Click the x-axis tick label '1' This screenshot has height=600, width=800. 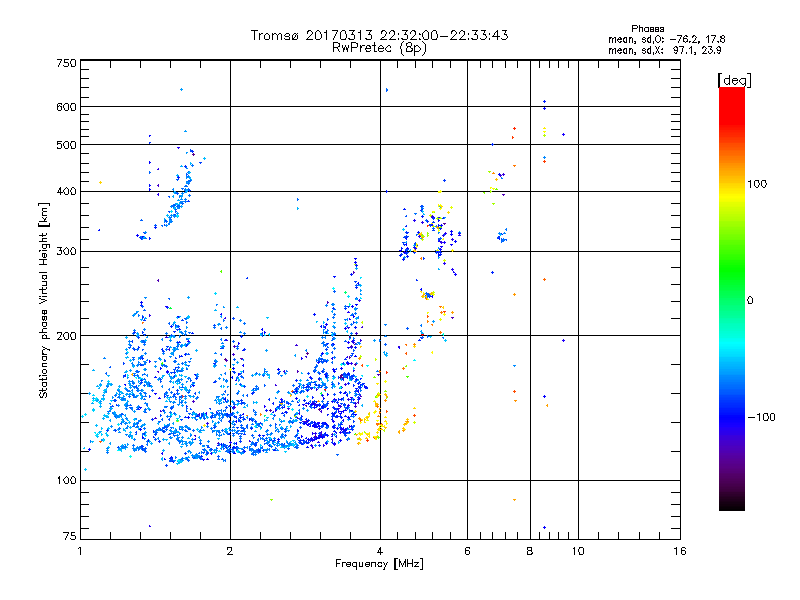pyautogui.click(x=80, y=551)
